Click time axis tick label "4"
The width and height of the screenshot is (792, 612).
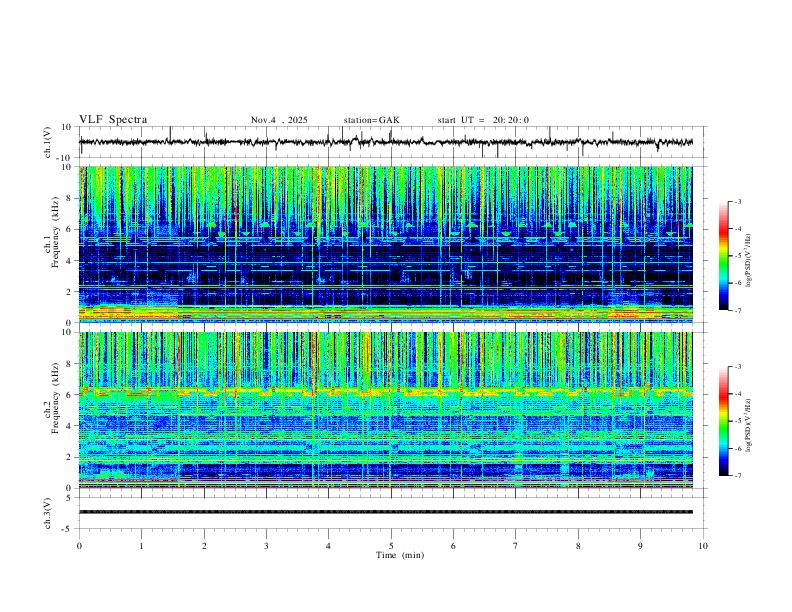coord(328,546)
